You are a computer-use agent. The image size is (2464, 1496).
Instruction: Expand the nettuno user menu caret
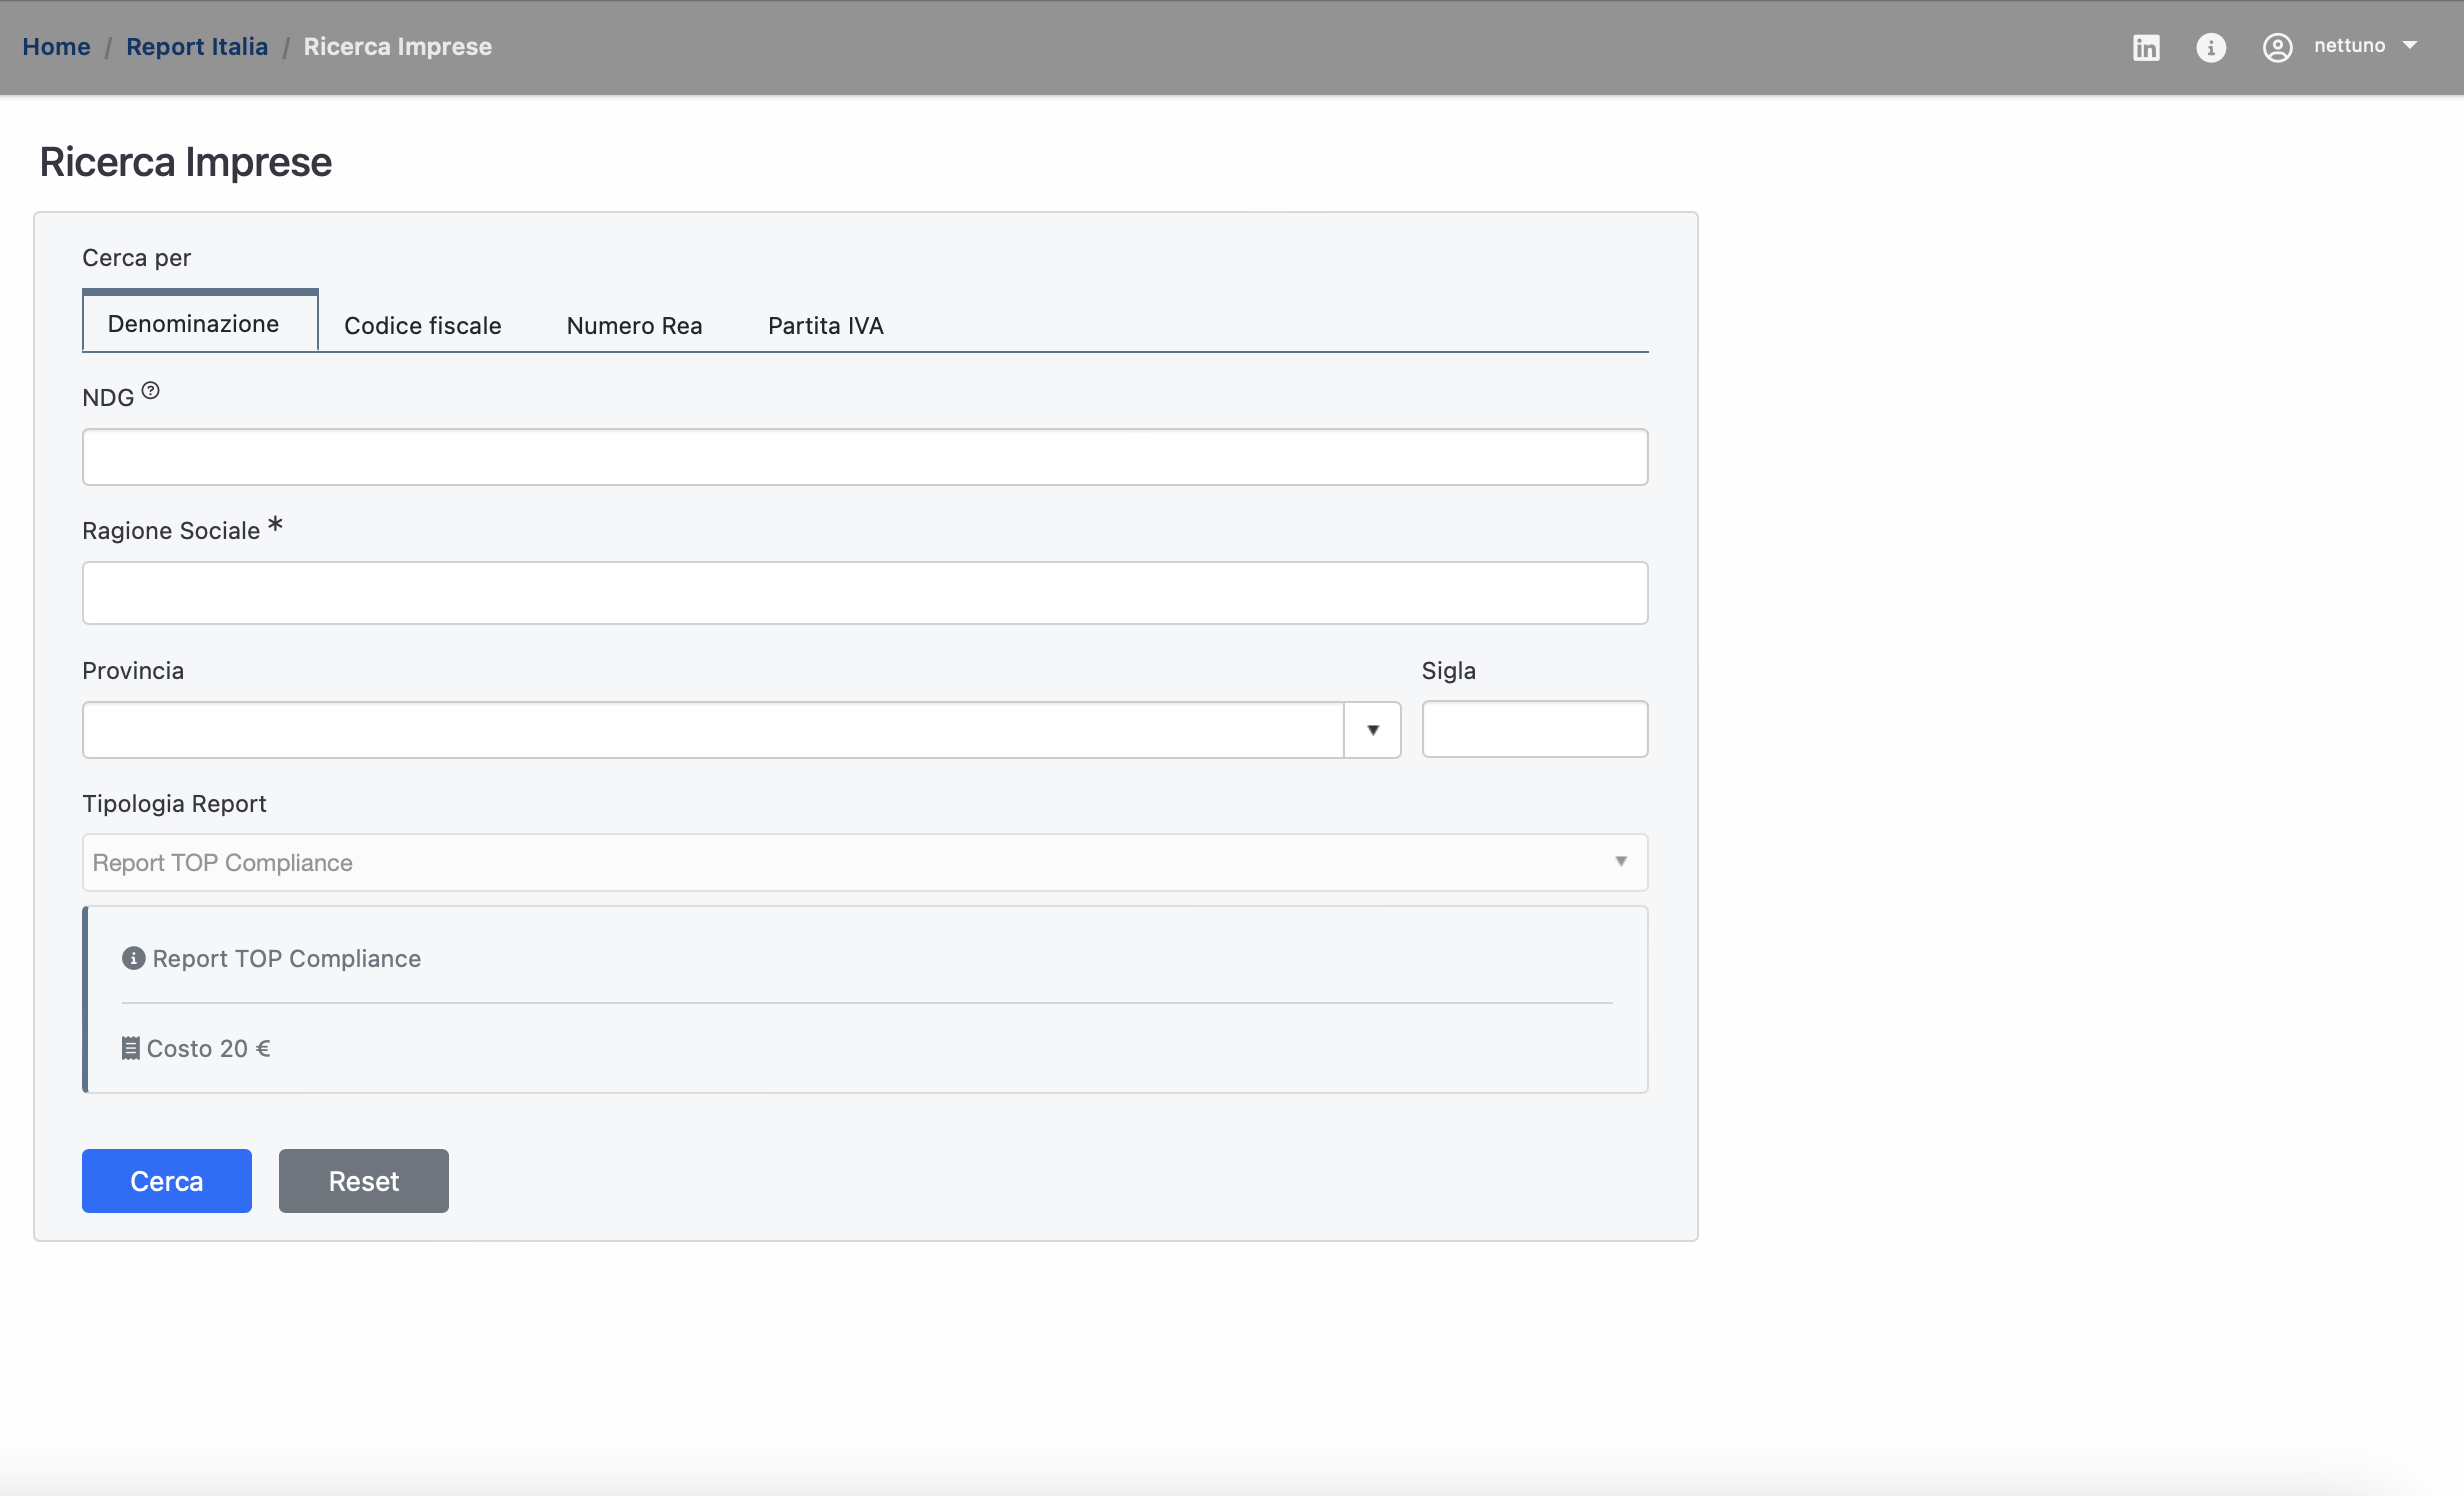[x=2410, y=45]
